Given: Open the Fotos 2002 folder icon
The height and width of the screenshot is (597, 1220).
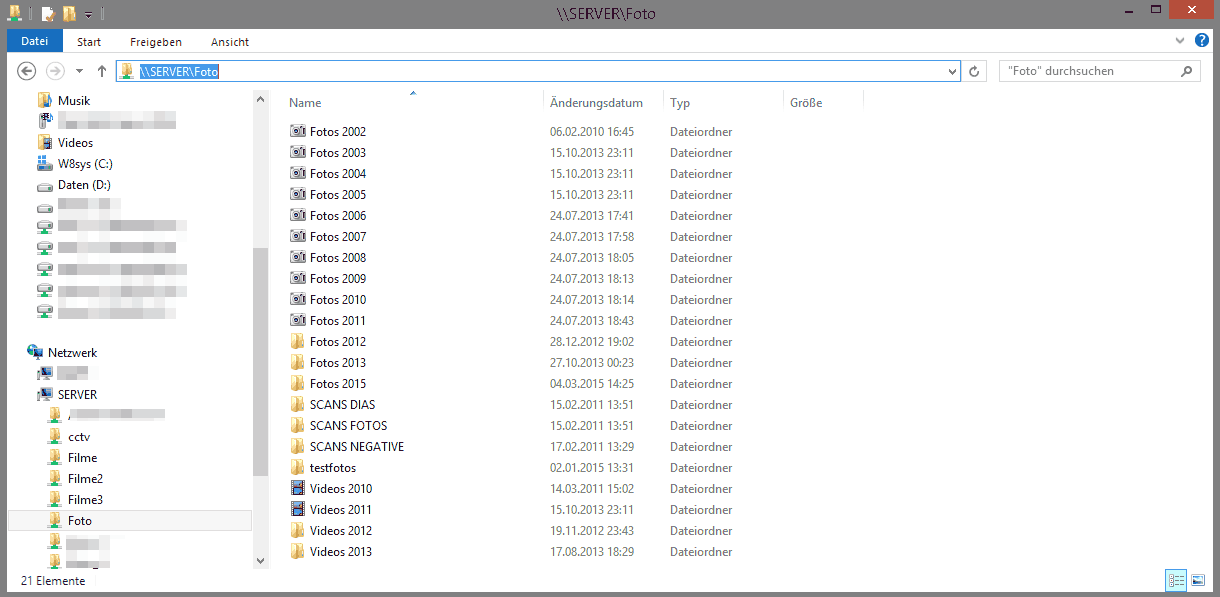Looking at the screenshot, I should pyautogui.click(x=297, y=131).
